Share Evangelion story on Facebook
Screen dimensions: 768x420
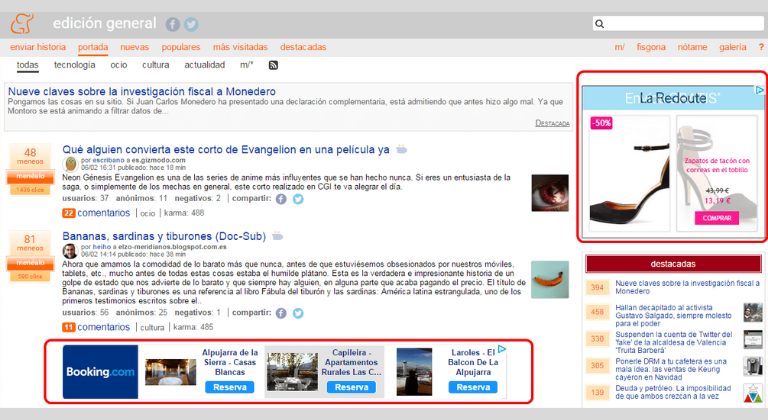[281, 199]
